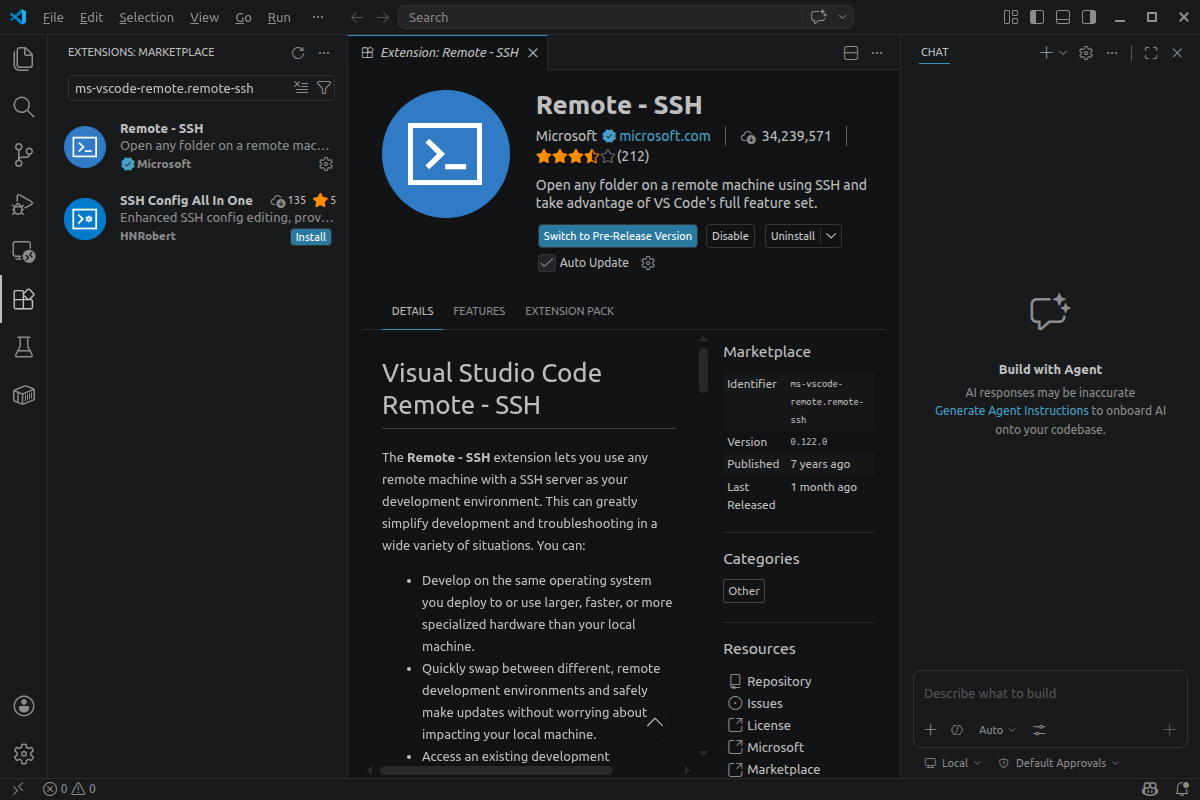1200x800 pixels.
Task: Toggle the bottom panel visibility
Action: coord(1063,17)
